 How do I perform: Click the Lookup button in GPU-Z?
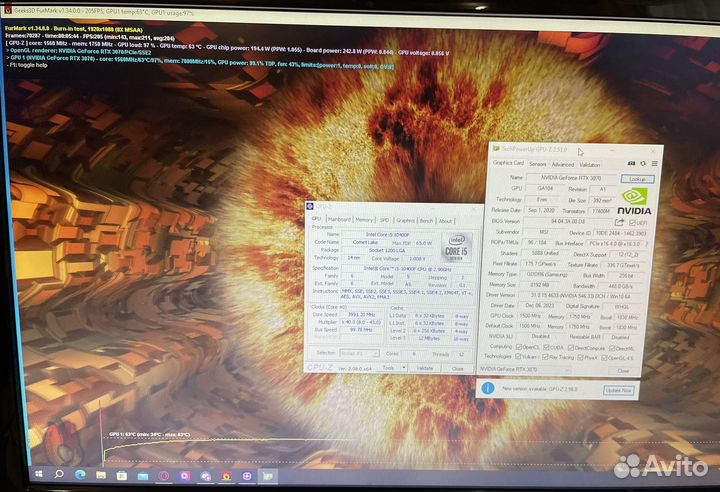(x=637, y=179)
